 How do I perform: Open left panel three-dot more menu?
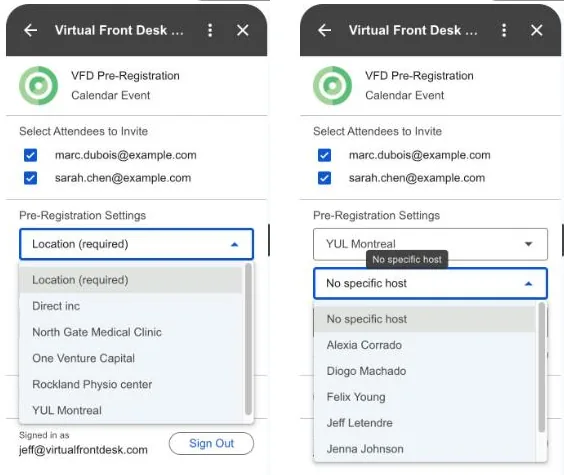pyautogui.click(x=210, y=30)
